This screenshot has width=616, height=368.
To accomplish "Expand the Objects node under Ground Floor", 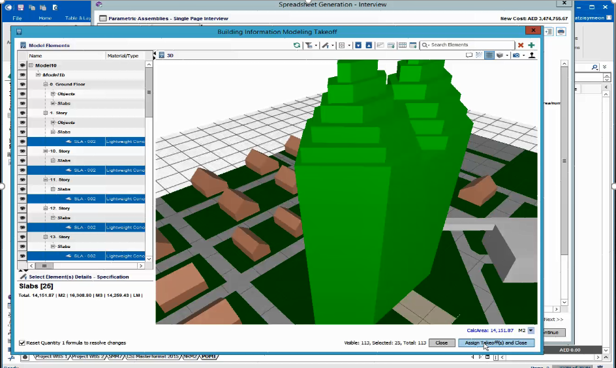I will pos(53,94).
